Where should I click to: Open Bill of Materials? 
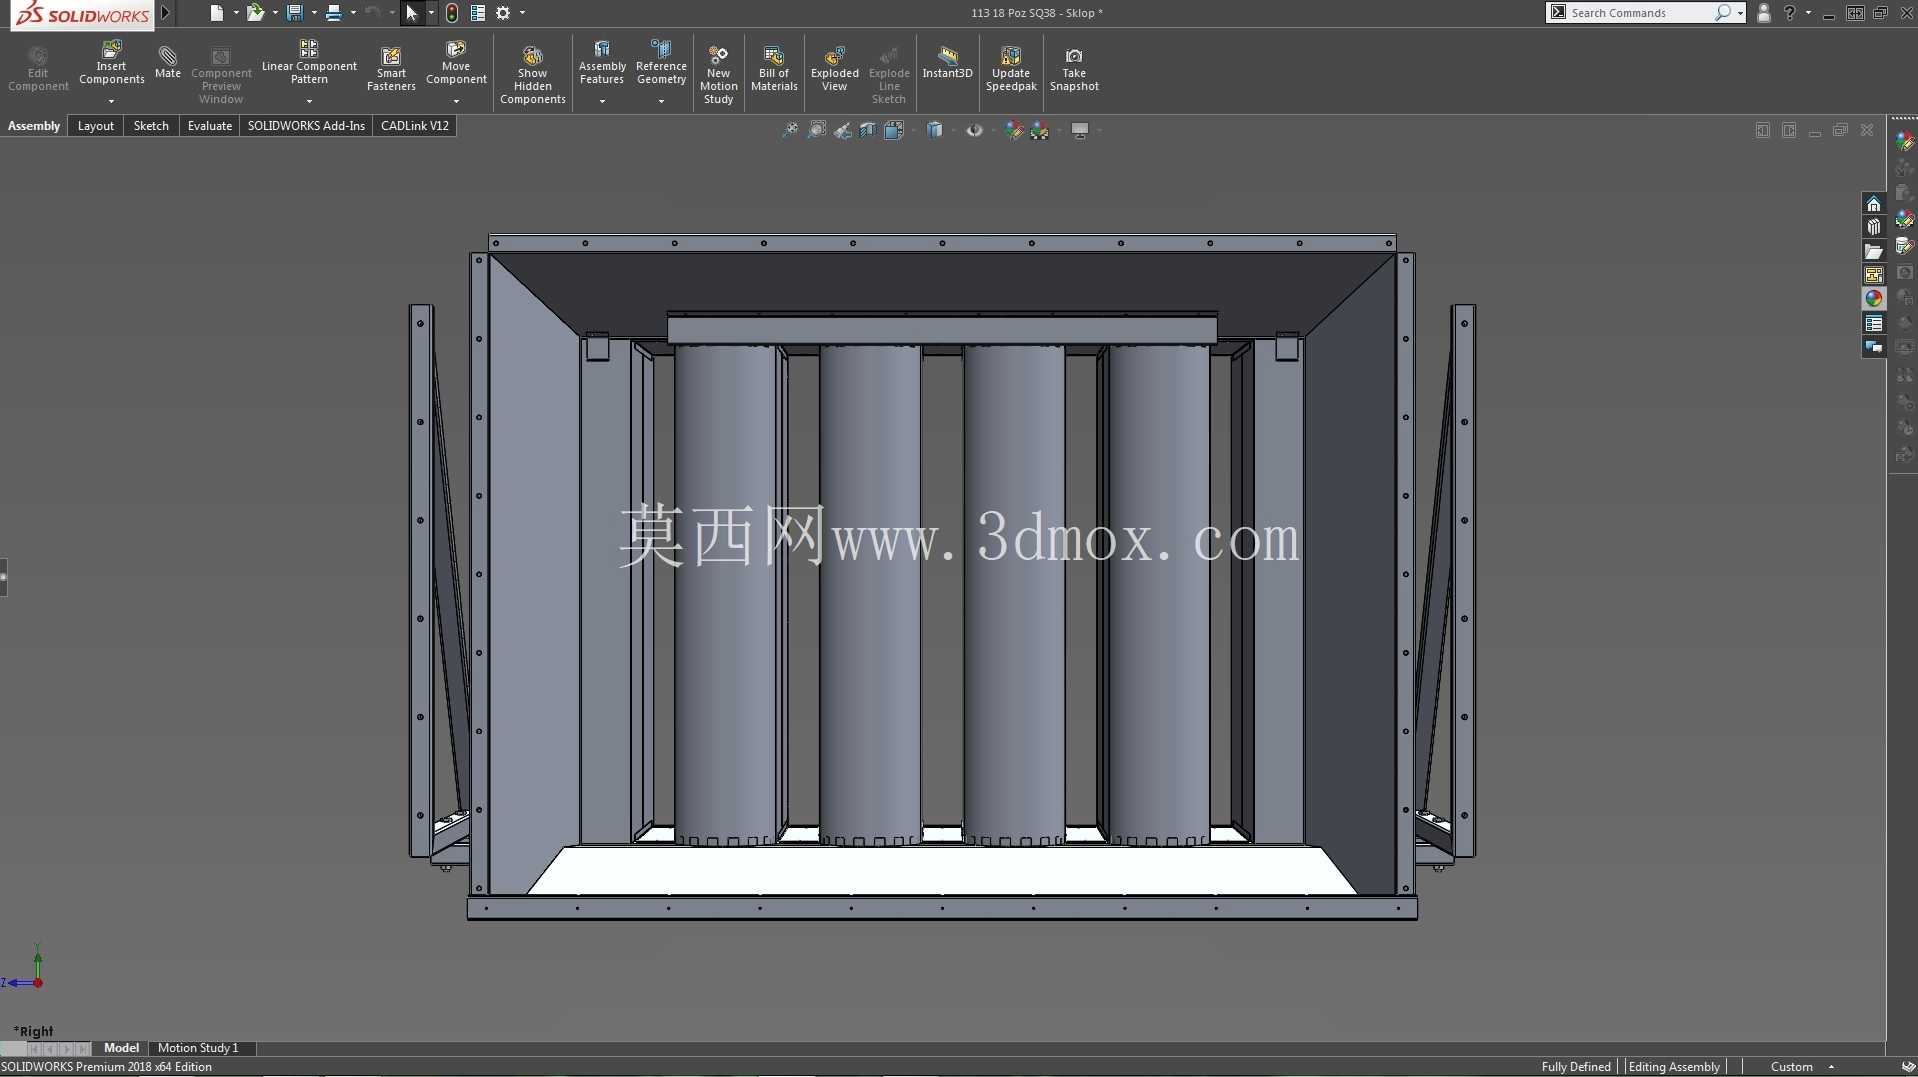[774, 69]
